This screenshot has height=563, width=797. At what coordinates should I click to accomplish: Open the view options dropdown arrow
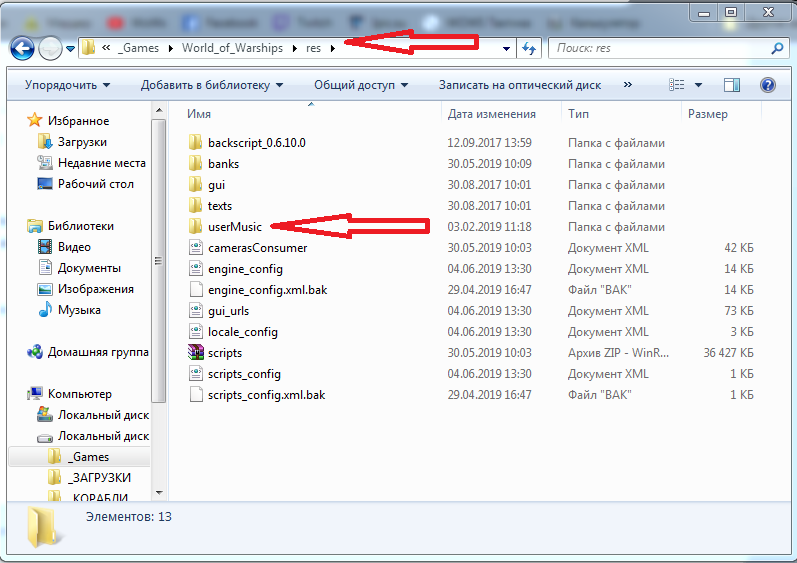click(698, 85)
